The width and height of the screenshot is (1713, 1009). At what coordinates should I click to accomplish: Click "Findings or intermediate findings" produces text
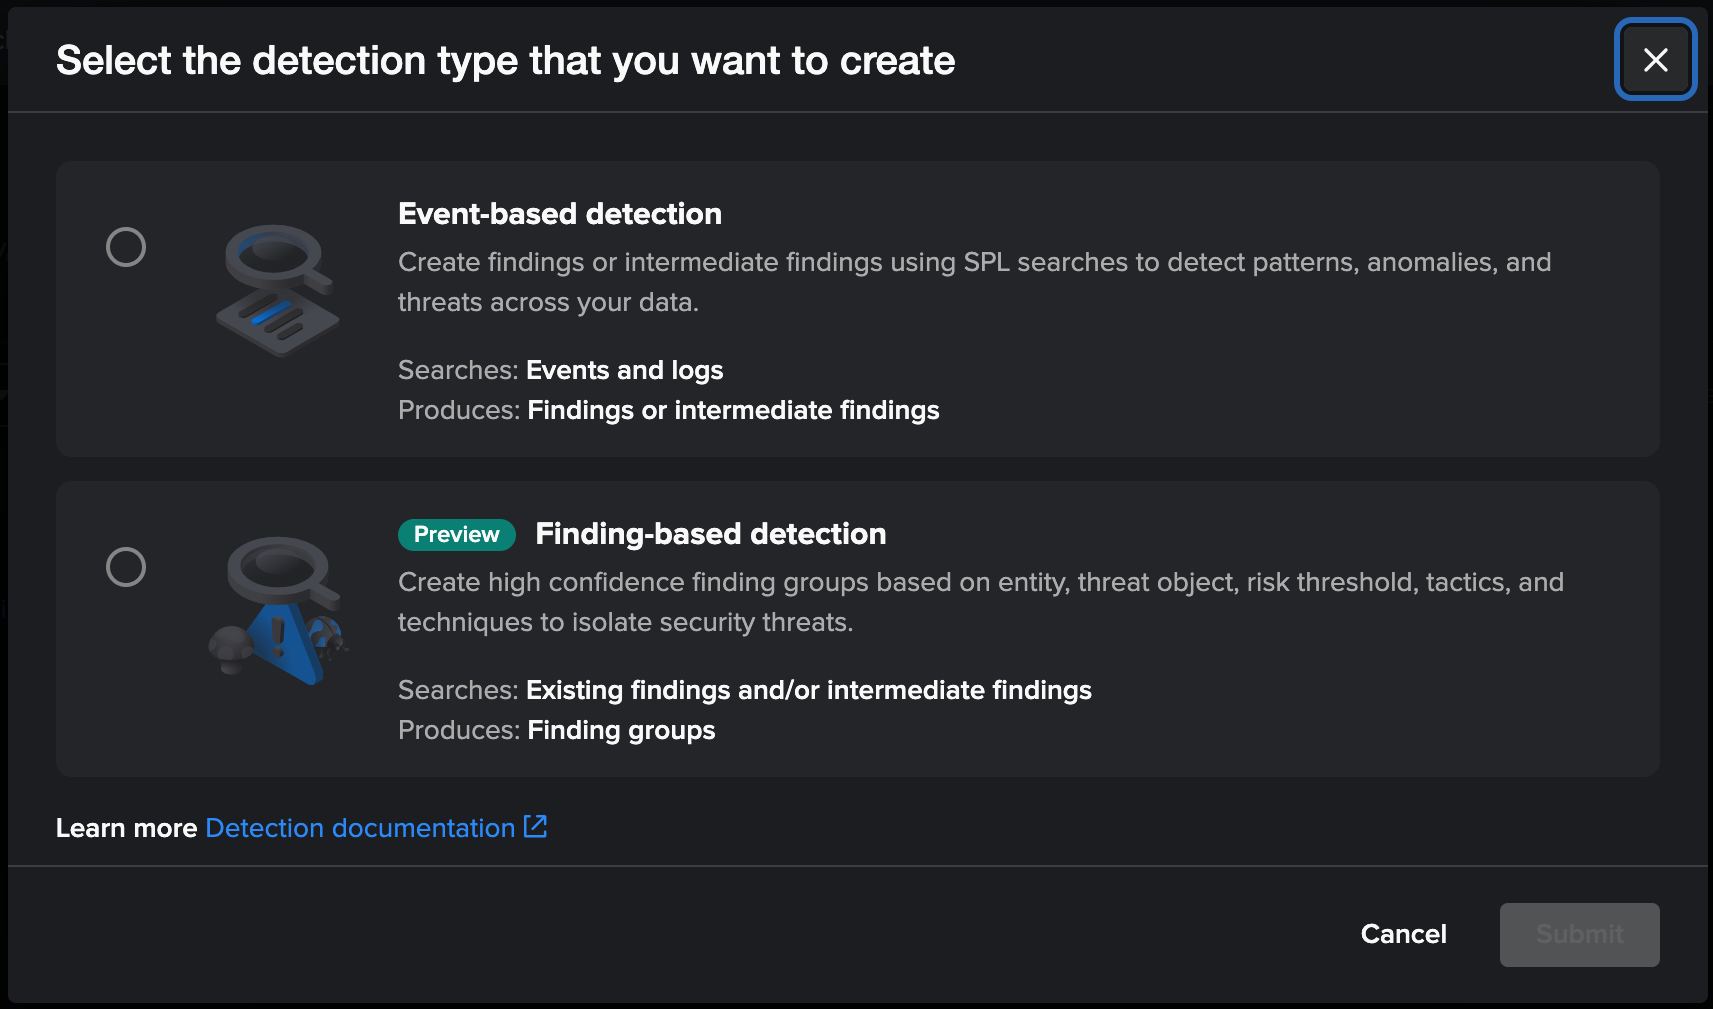tap(733, 410)
